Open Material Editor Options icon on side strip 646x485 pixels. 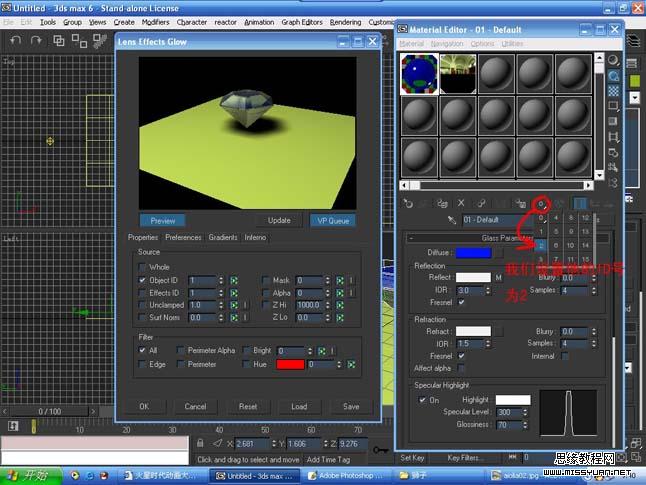[613, 152]
